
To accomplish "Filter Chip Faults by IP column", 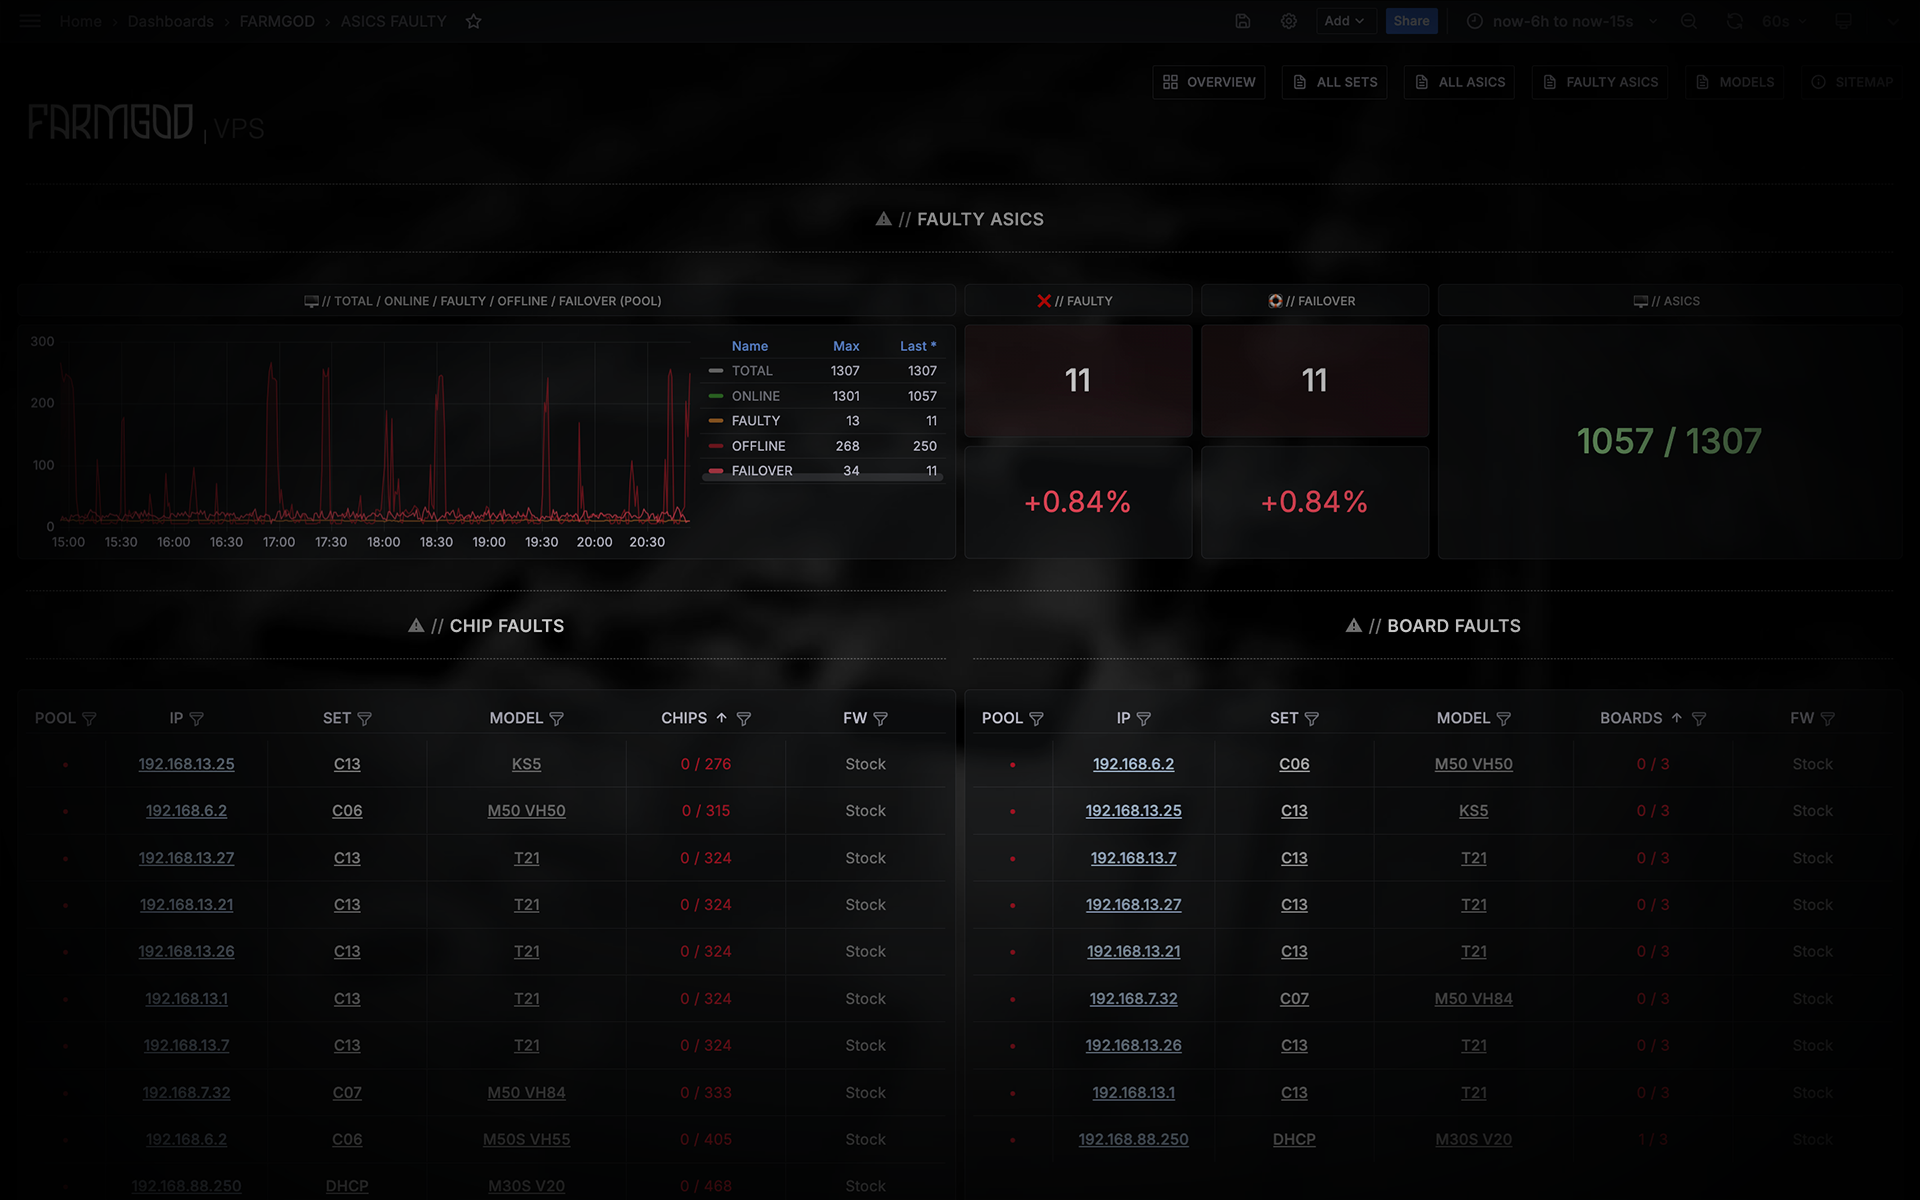I will 197,719.
